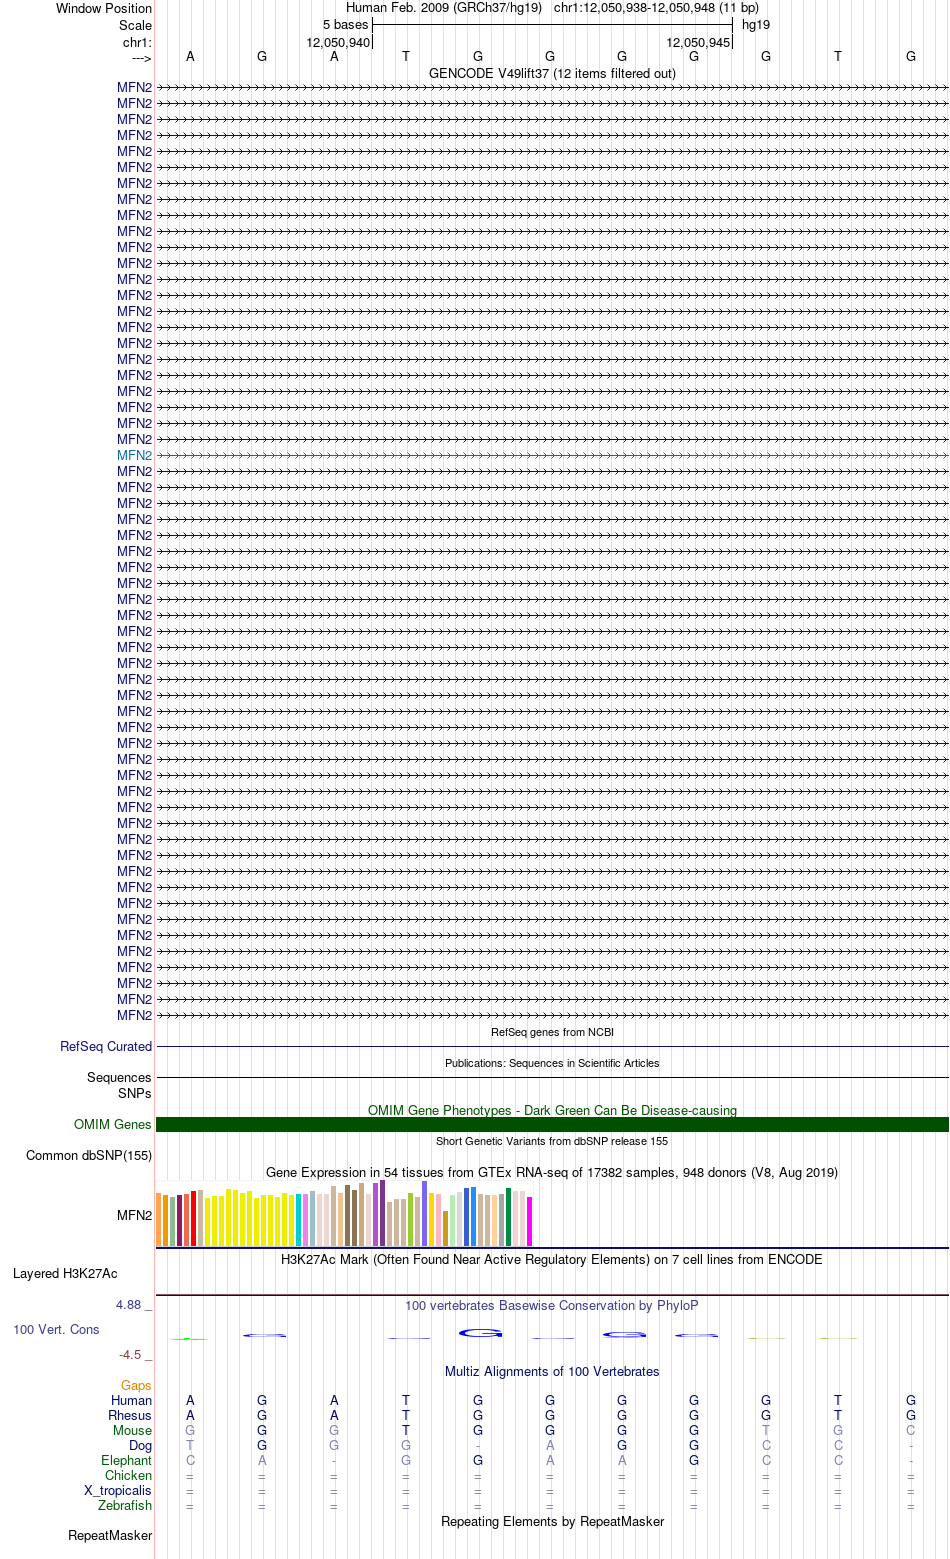This screenshot has height=1559, width=950.
Task: Click coordinate label 12,050,945
Action: click(x=698, y=42)
